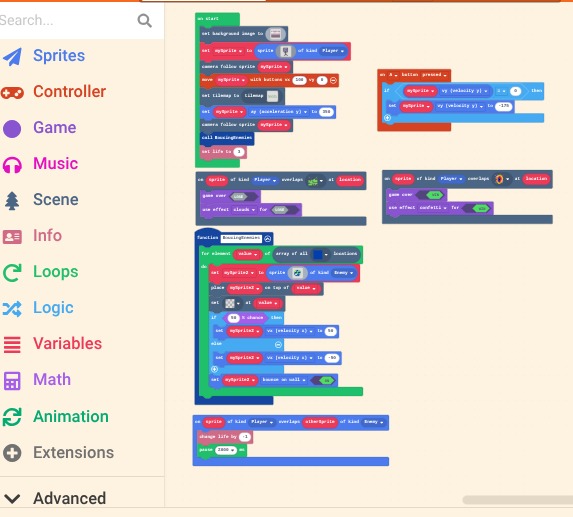Click the otherSprite variable pill
The image size is (573, 517).
pyautogui.click(x=319, y=422)
